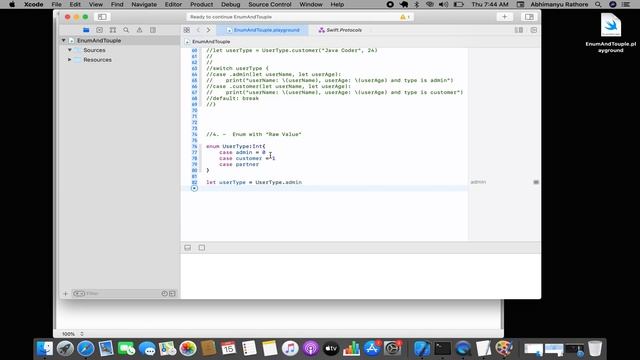Open the Source Control menu
The width and height of the screenshot is (640, 360).
pos(270,4)
